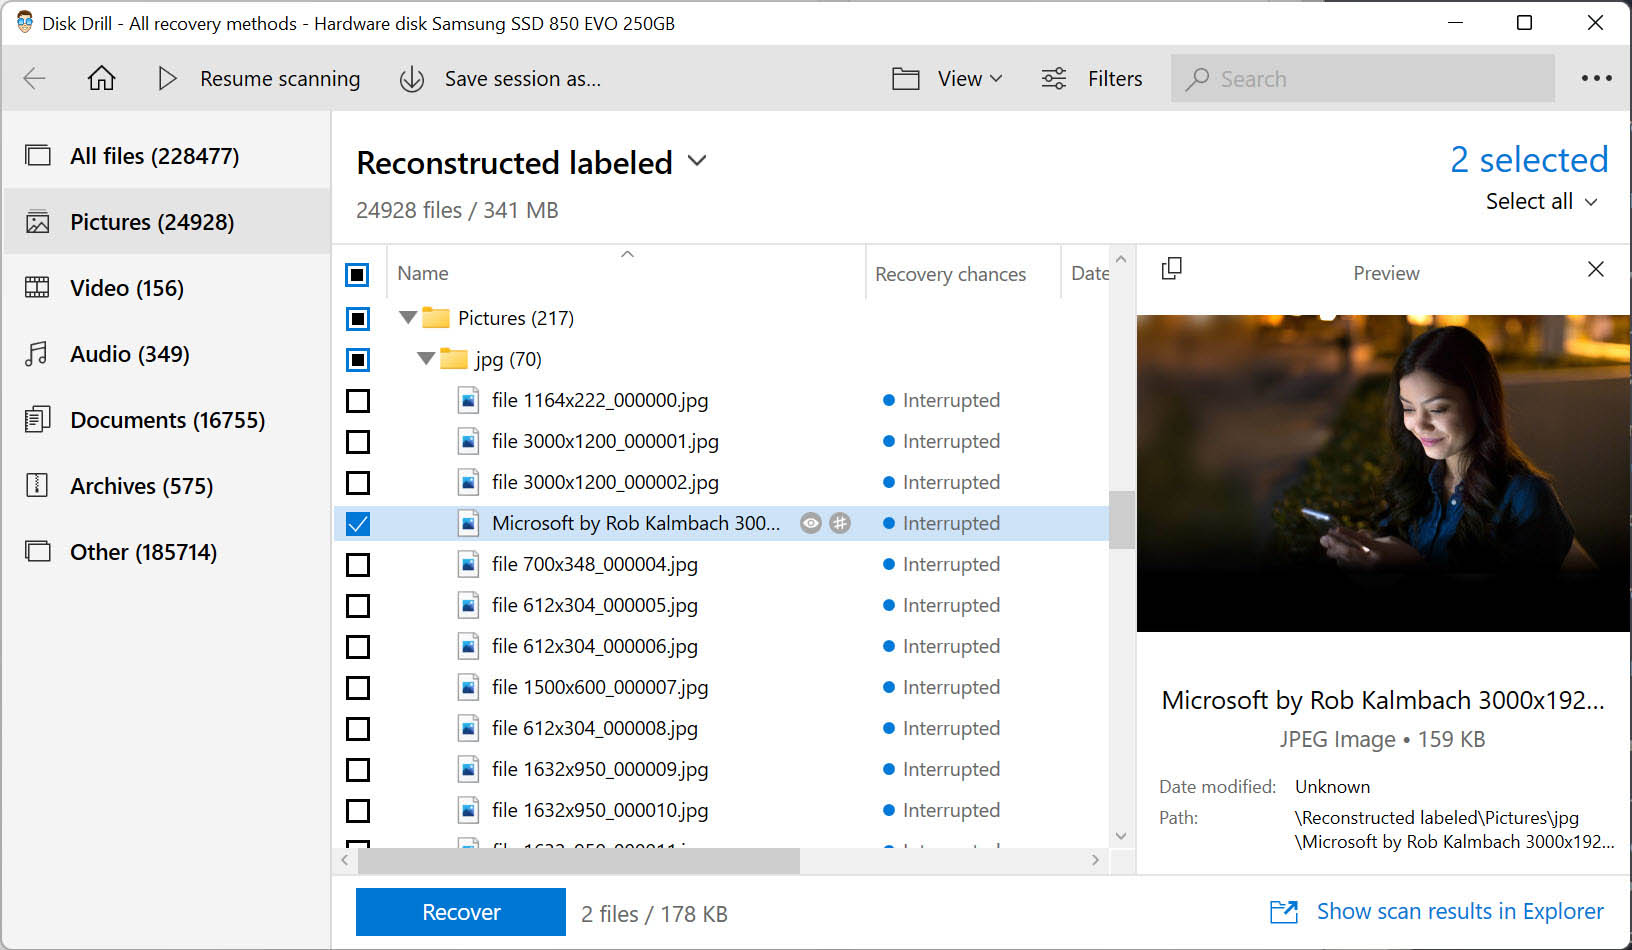
Task: Pop out the preview panel icon
Action: point(1171,269)
